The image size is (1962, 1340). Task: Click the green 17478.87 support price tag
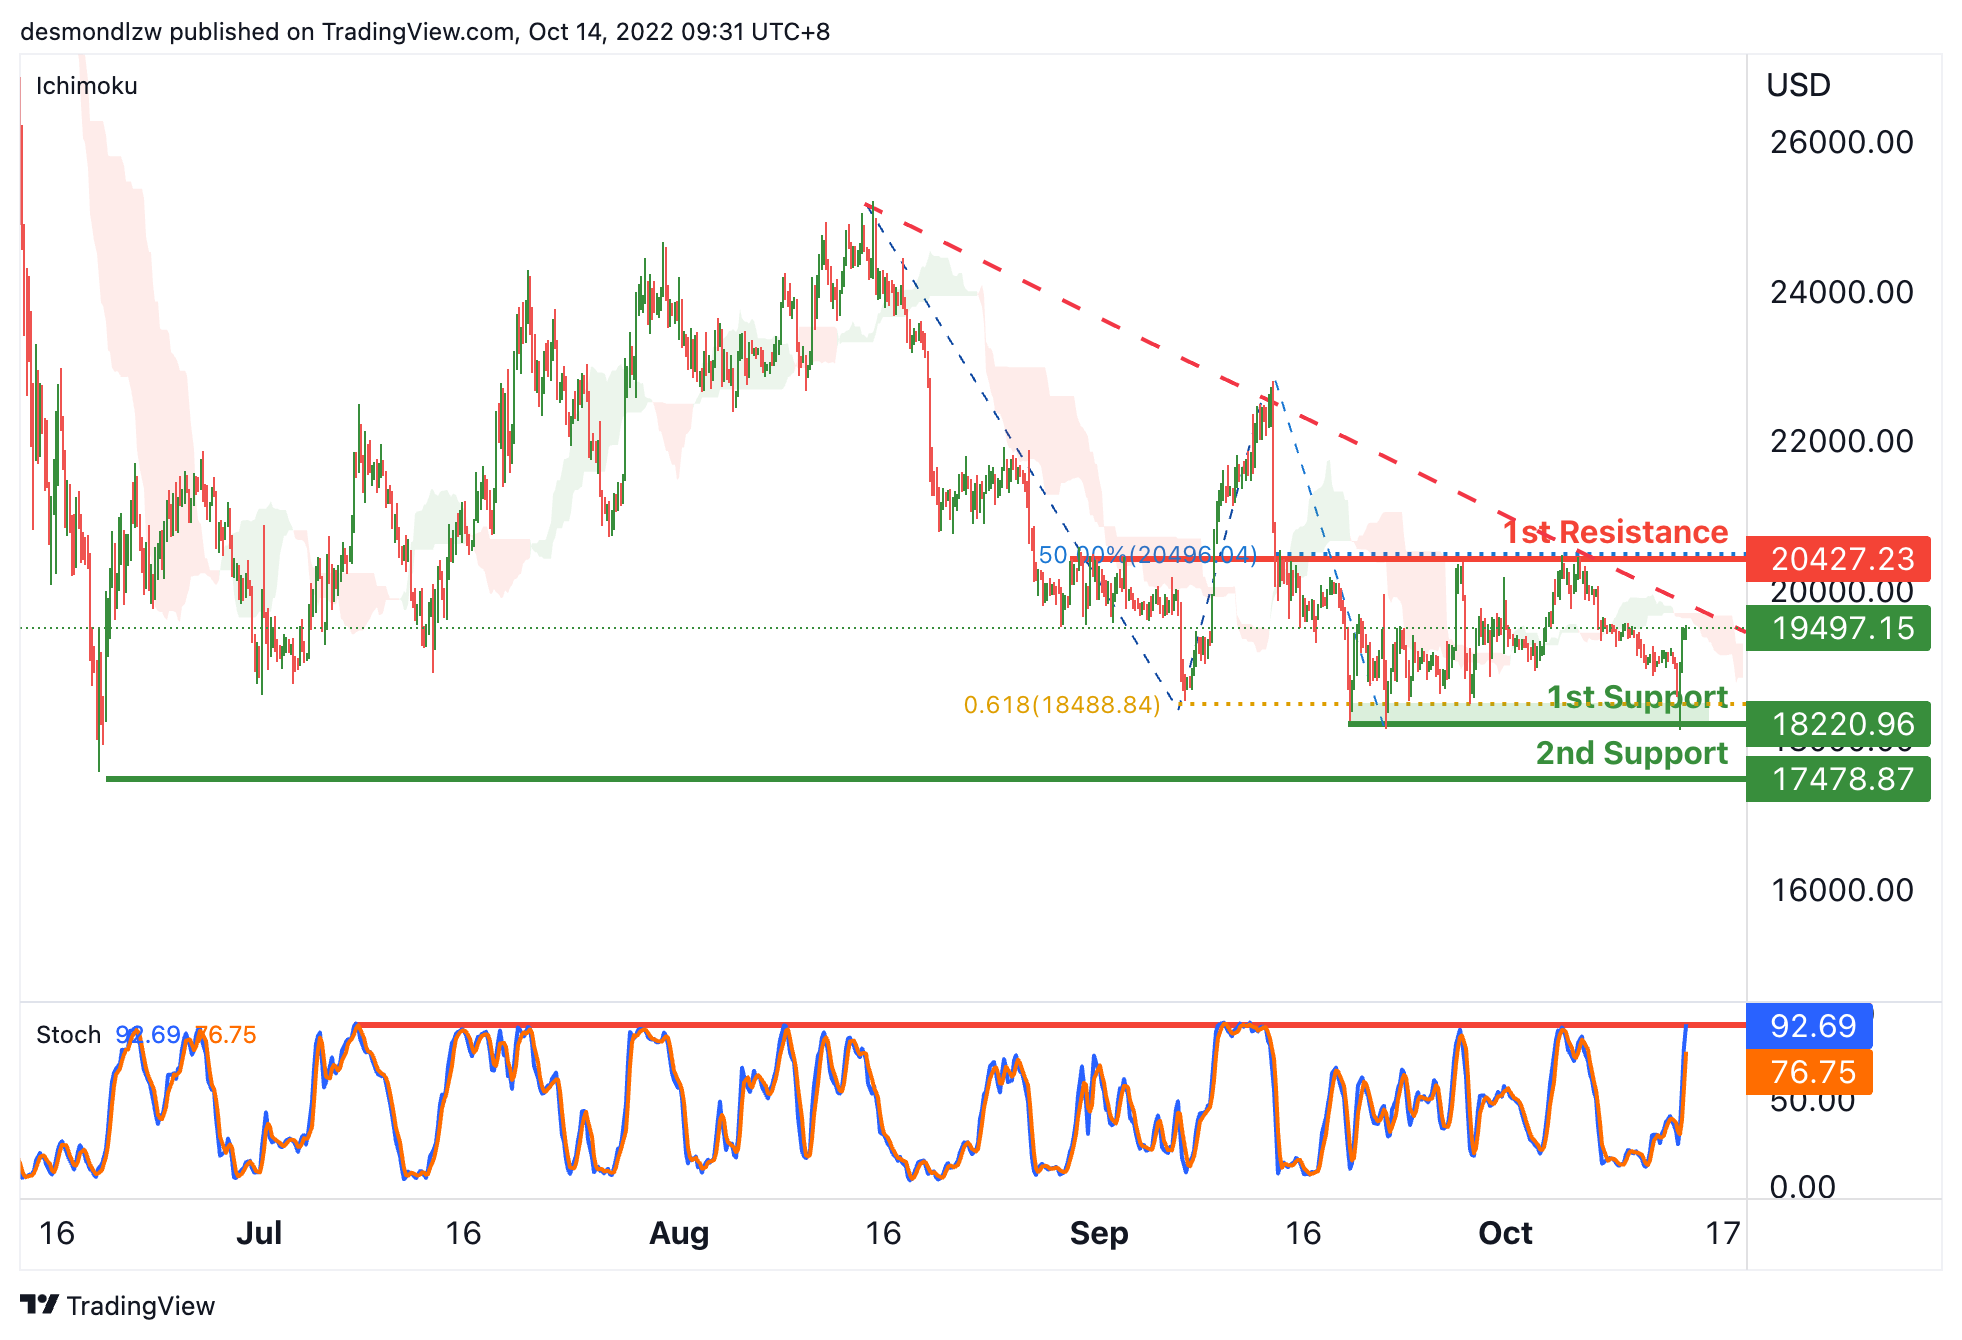tap(1838, 779)
